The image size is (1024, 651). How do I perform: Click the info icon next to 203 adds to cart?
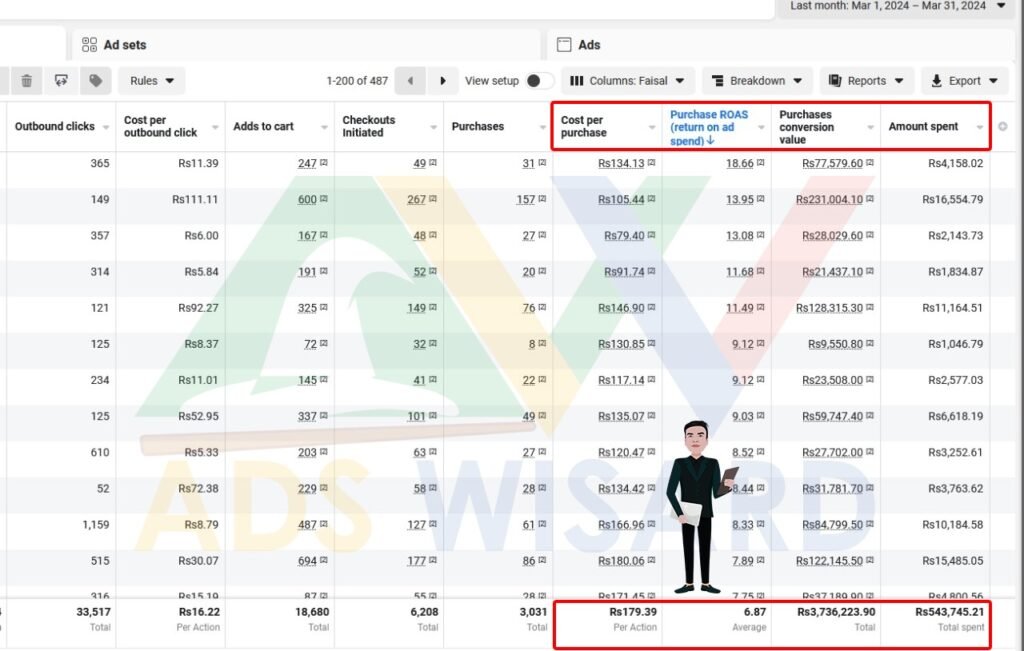click(x=324, y=451)
